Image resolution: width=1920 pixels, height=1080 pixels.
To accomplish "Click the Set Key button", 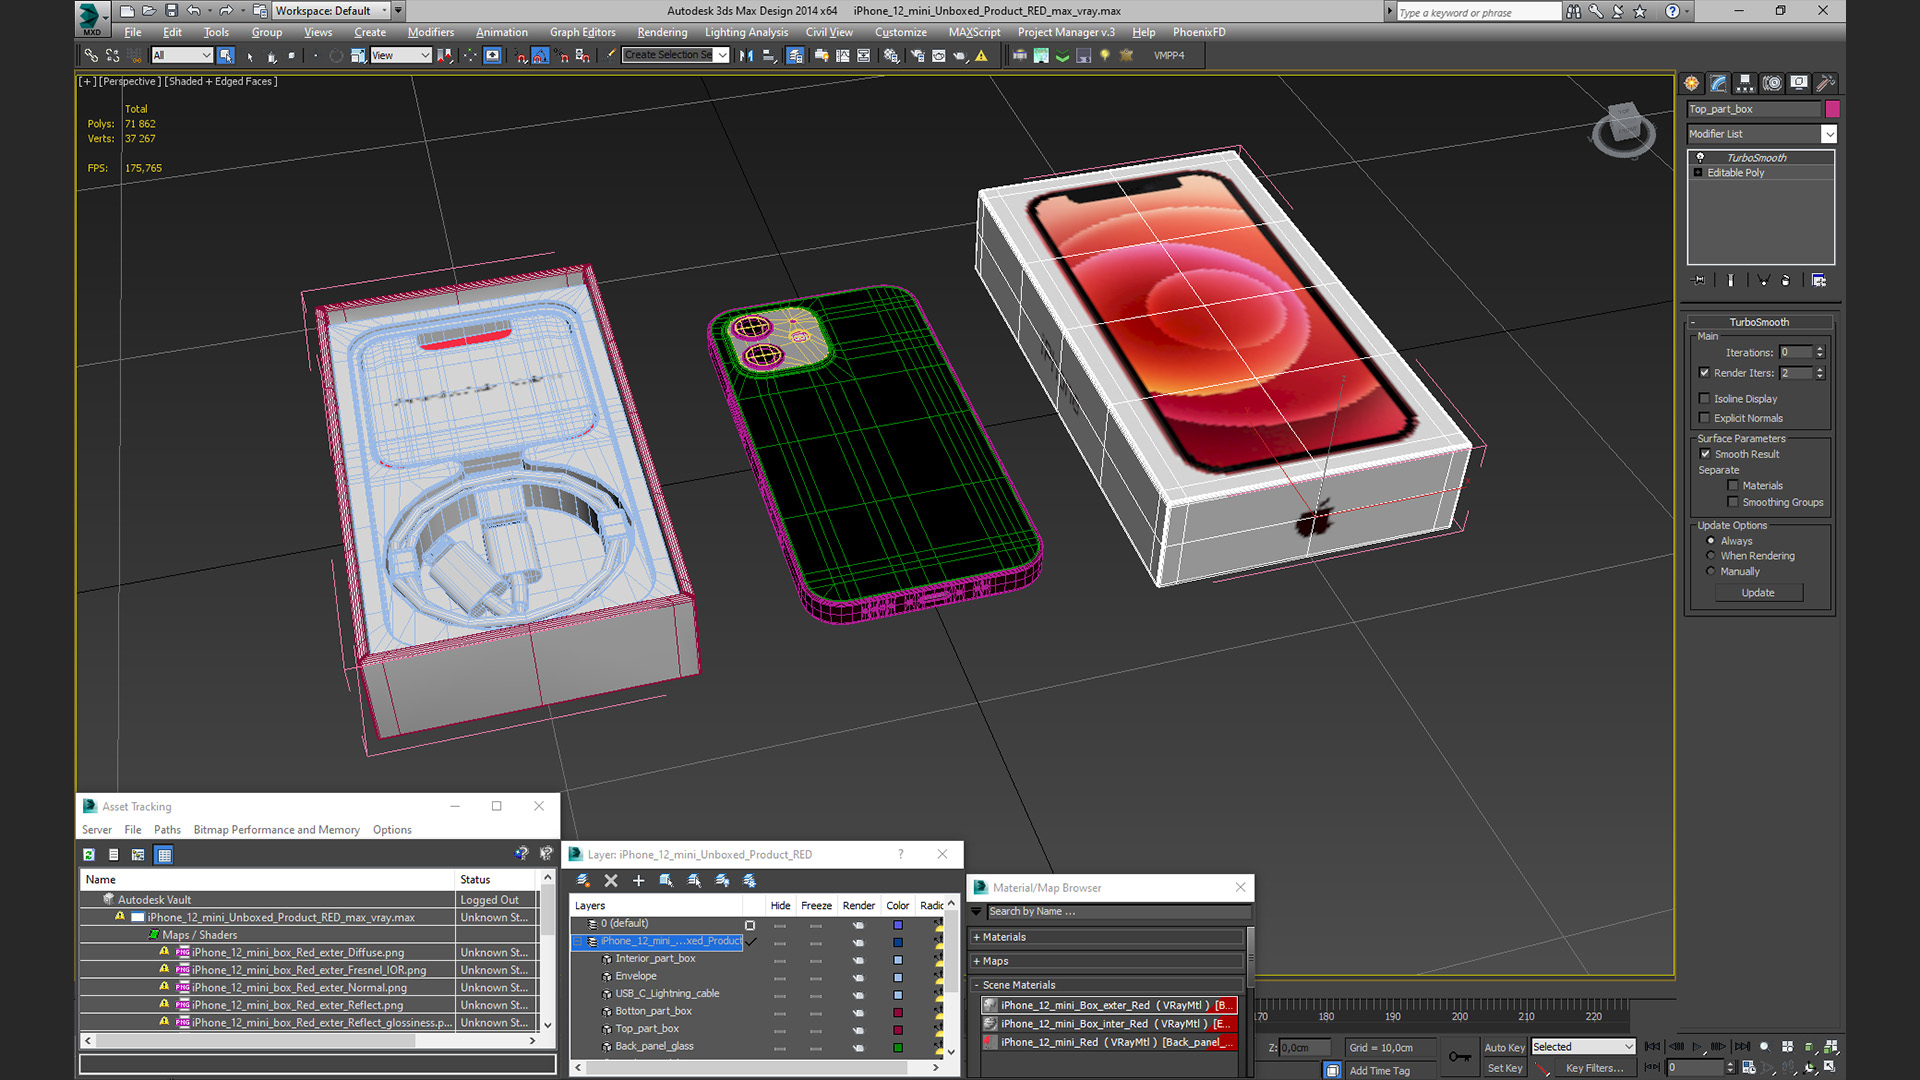I will 1504,1069.
